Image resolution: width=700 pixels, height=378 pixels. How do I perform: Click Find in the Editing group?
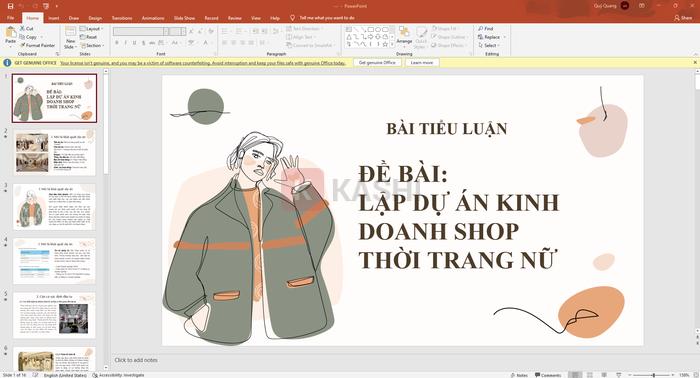click(x=486, y=29)
